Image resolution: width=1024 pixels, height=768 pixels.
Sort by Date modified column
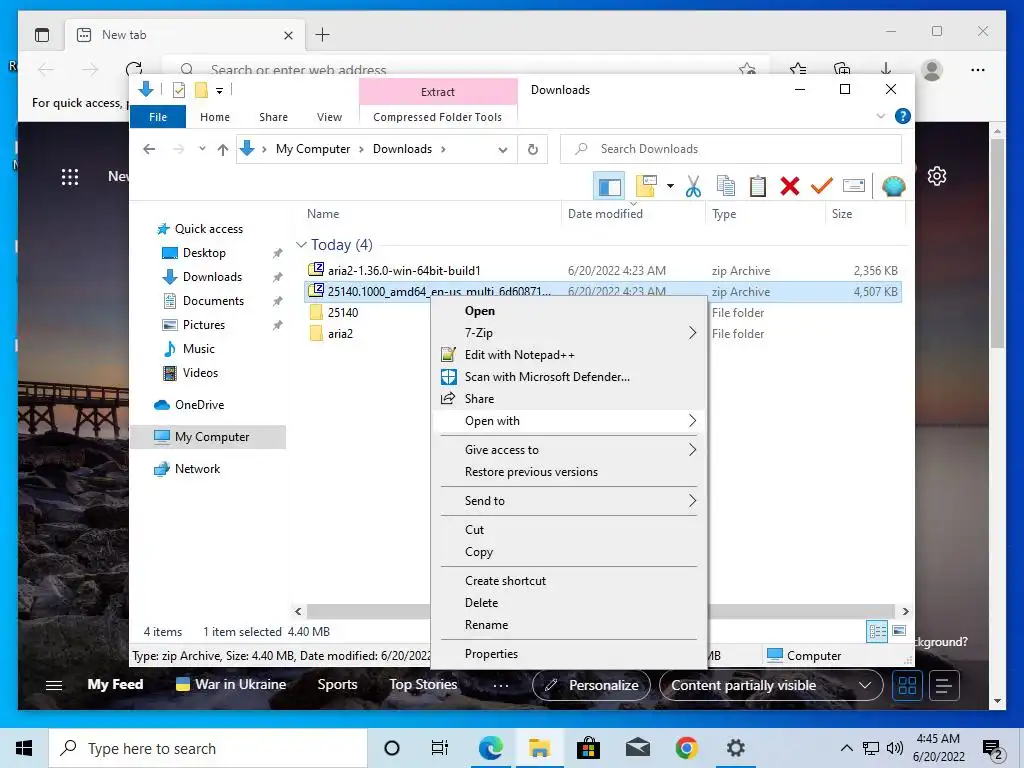click(x=605, y=214)
